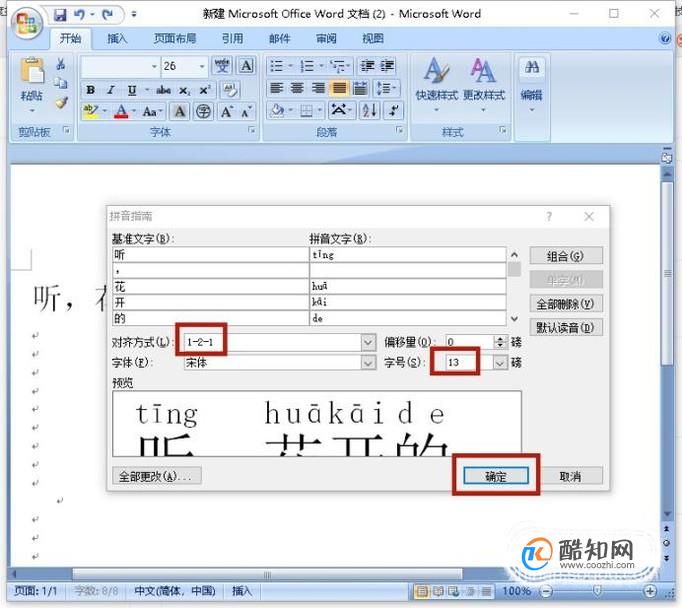Apply red font color A
Screen dimensions: 682x608
point(121,111)
